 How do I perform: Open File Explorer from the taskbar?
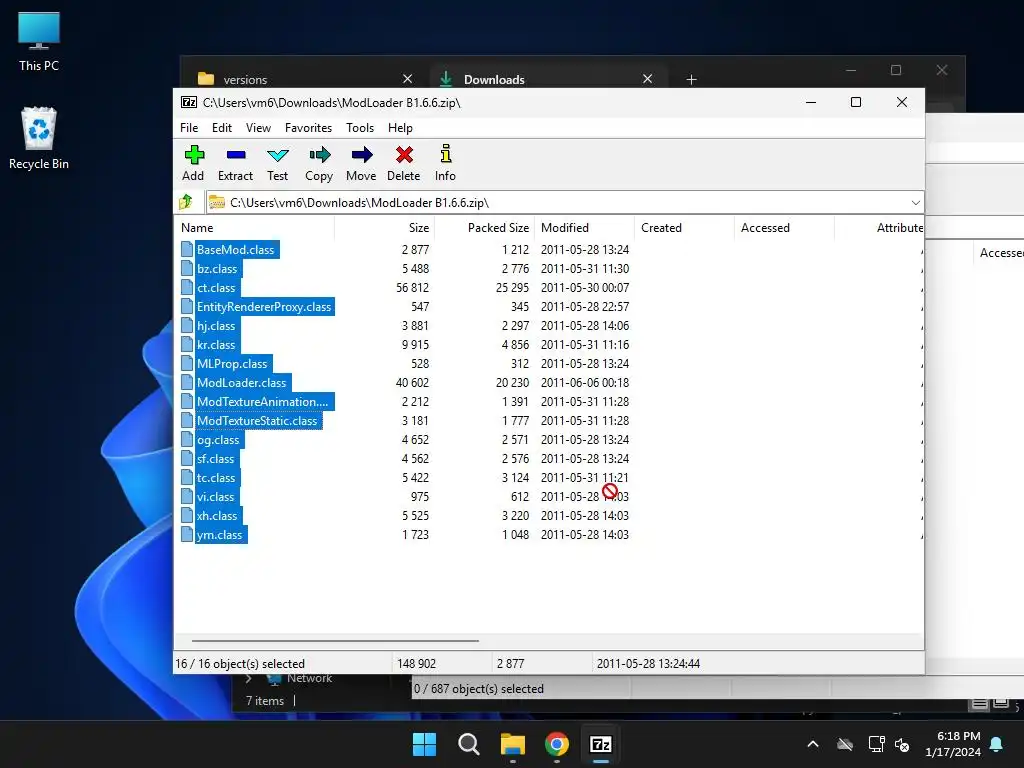(x=513, y=744)
